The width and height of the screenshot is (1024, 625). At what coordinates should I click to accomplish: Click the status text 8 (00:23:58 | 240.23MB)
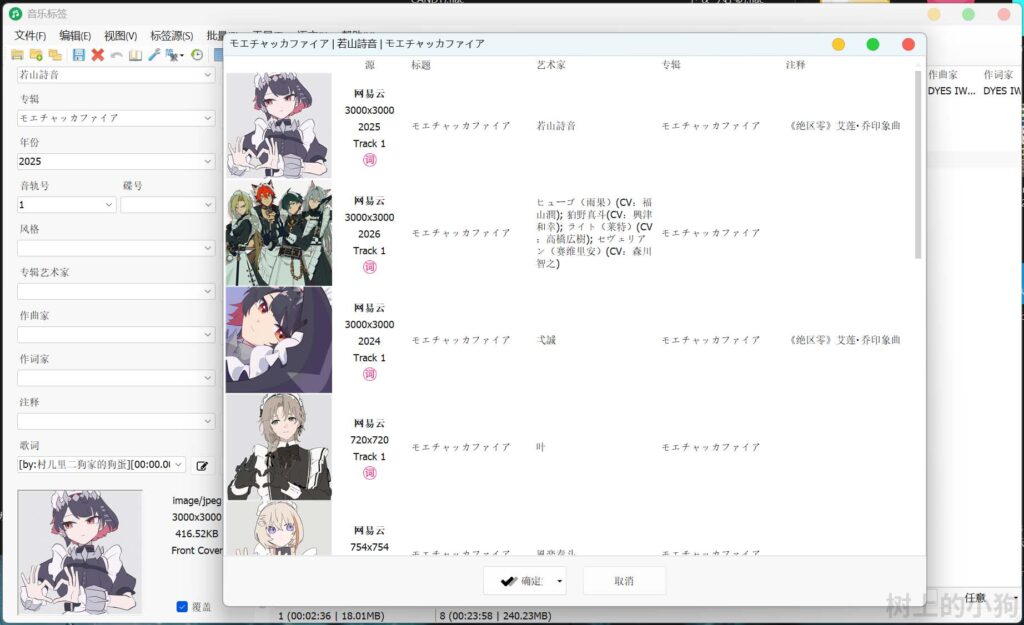(x=496, y=616)
